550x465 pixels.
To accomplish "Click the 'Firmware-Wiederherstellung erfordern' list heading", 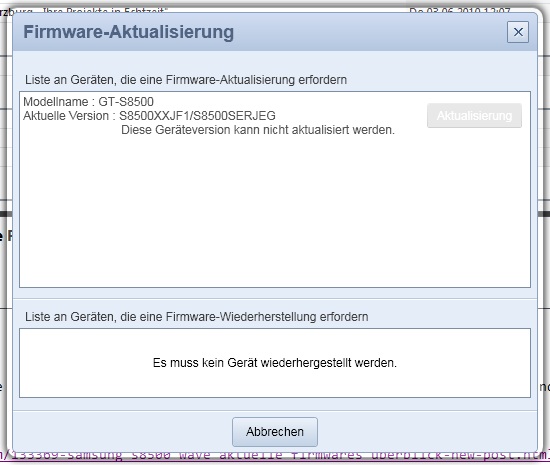I will coord(196,317).
